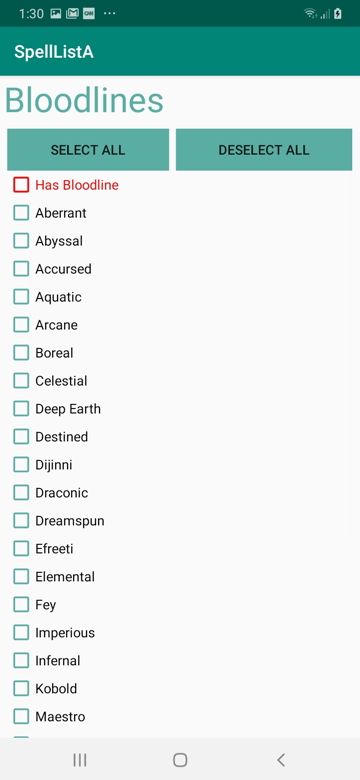Mark the Maestro checkbox
Image resolution: width=360 pixels, height=780 pixels.
point(21,717)
